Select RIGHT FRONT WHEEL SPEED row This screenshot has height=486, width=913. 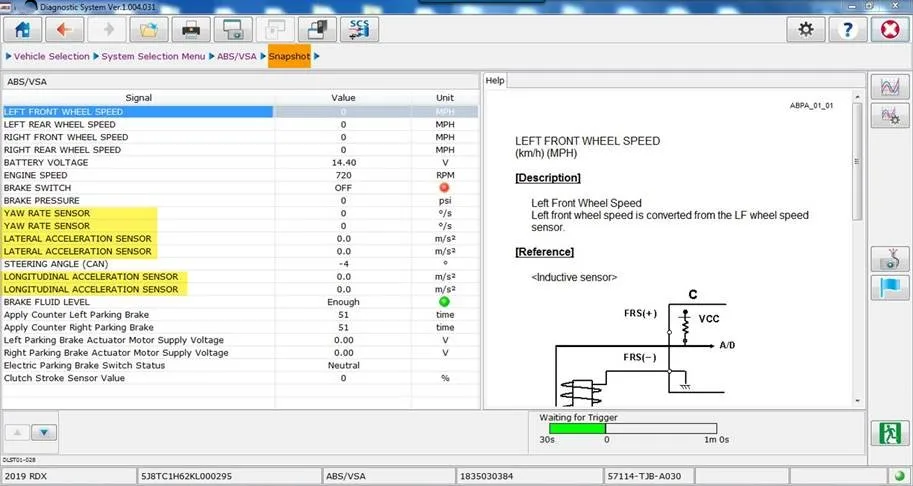point(240,137)
